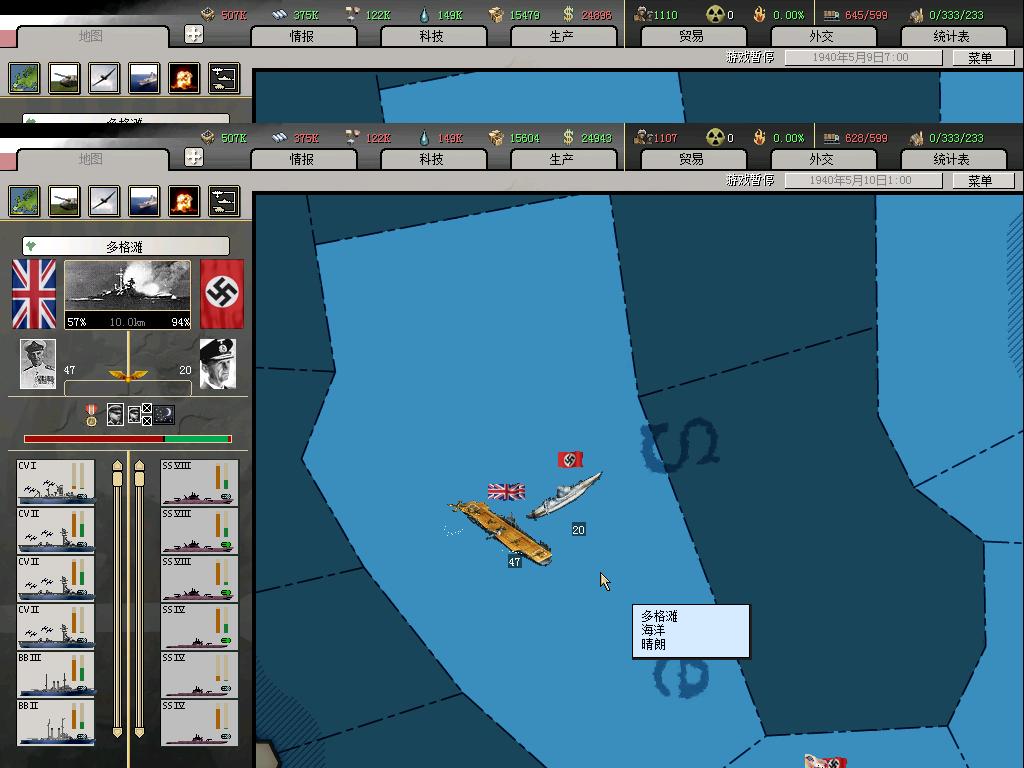Open the 生产 tab in lower screen
The image size is (1024, 768).
(x=563, y=159)
